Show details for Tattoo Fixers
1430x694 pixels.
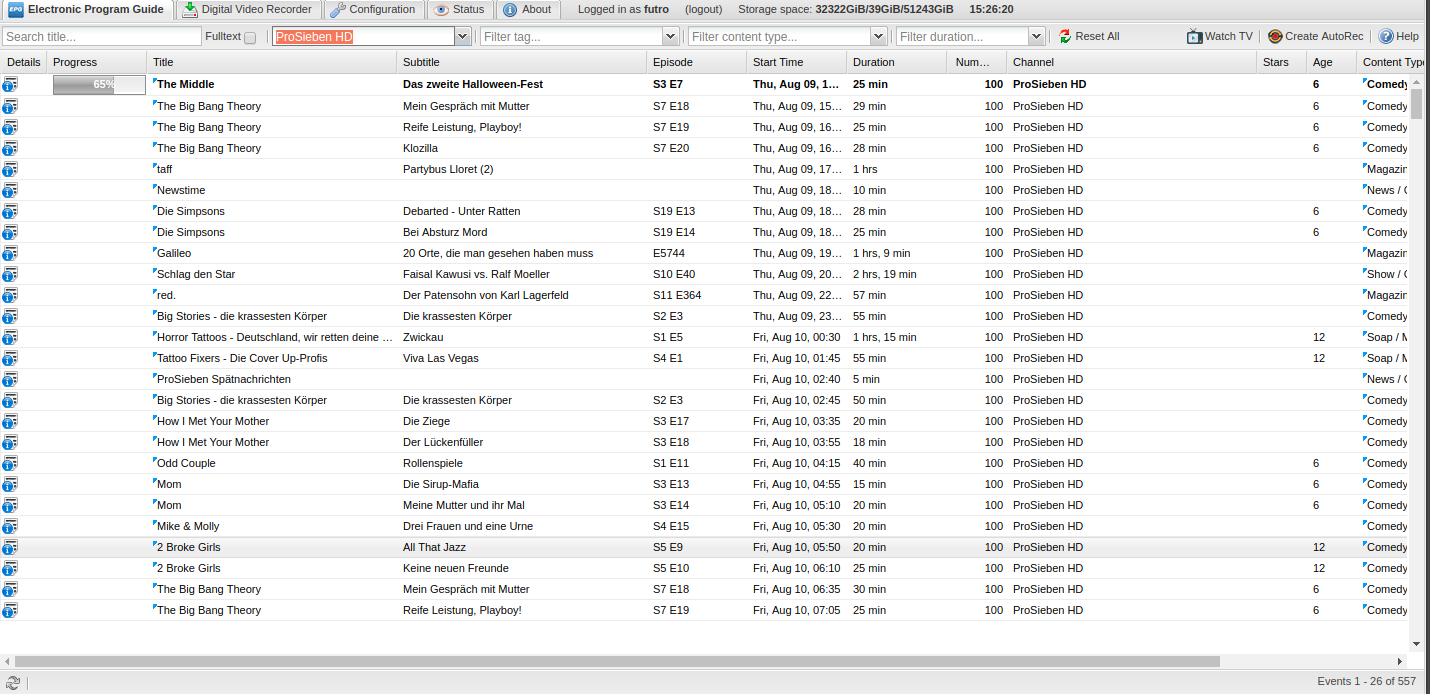[10, 358]
